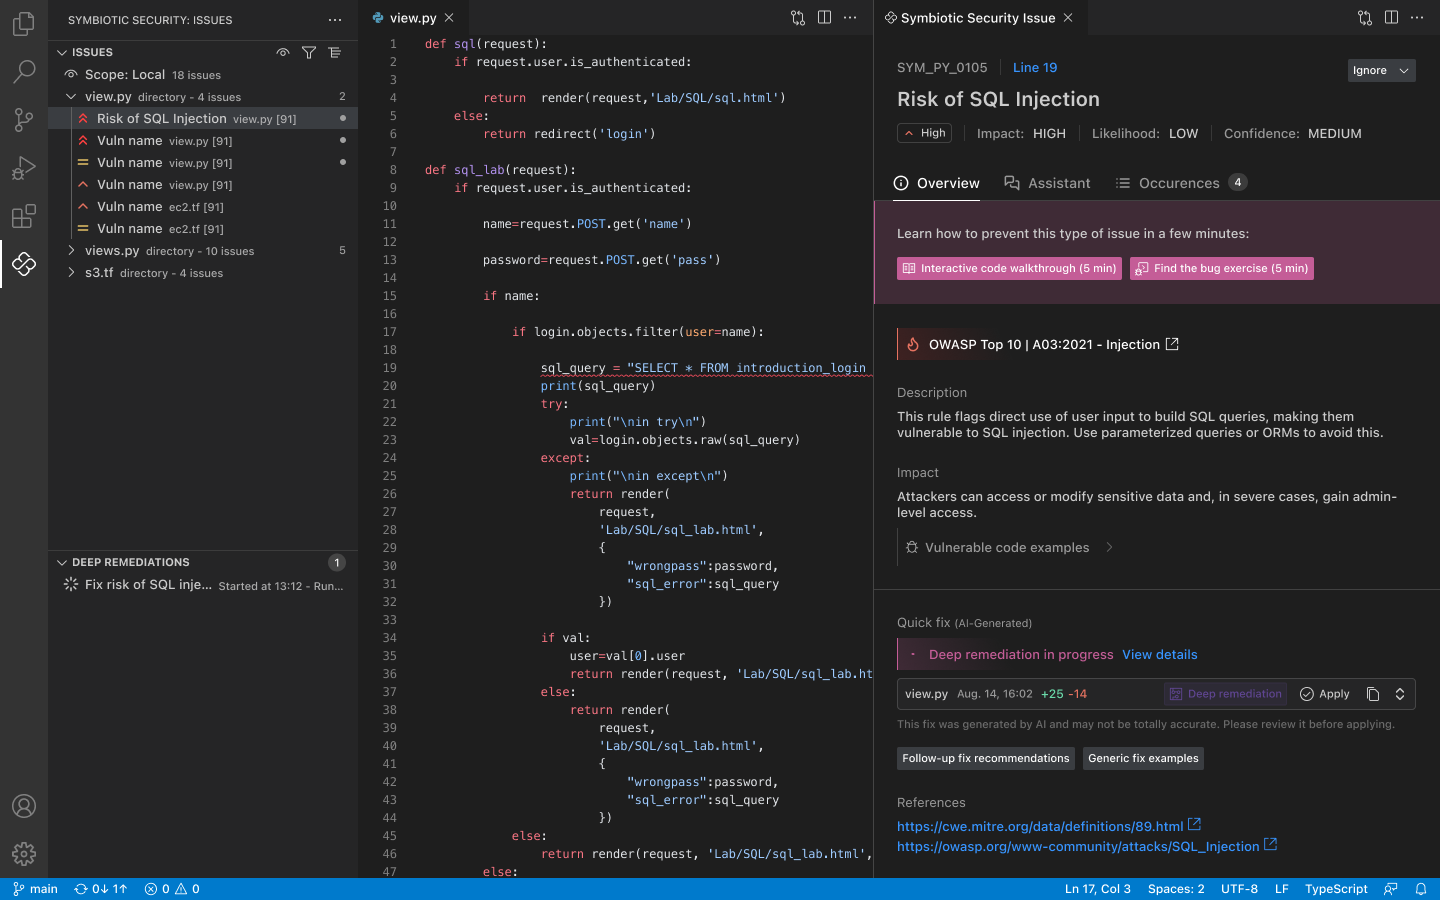Image resolution: width=1440 pixels, height=900 pixels.
Task: Switch to the Assistant tab
Action: point(1047,183)
